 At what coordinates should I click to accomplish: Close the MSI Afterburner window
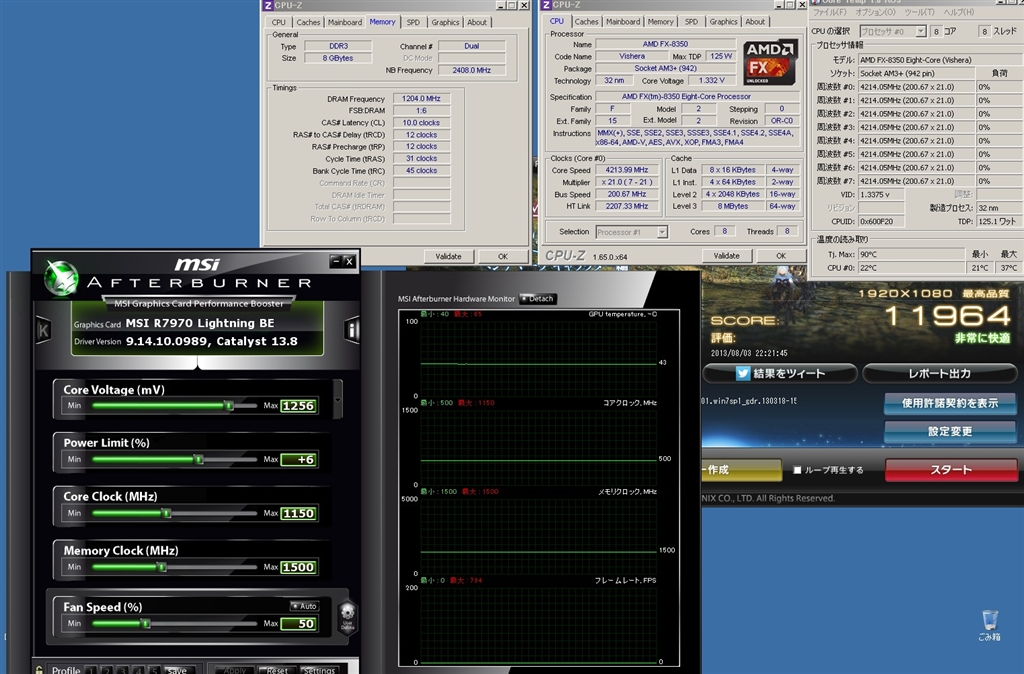[x=349, y=261]
